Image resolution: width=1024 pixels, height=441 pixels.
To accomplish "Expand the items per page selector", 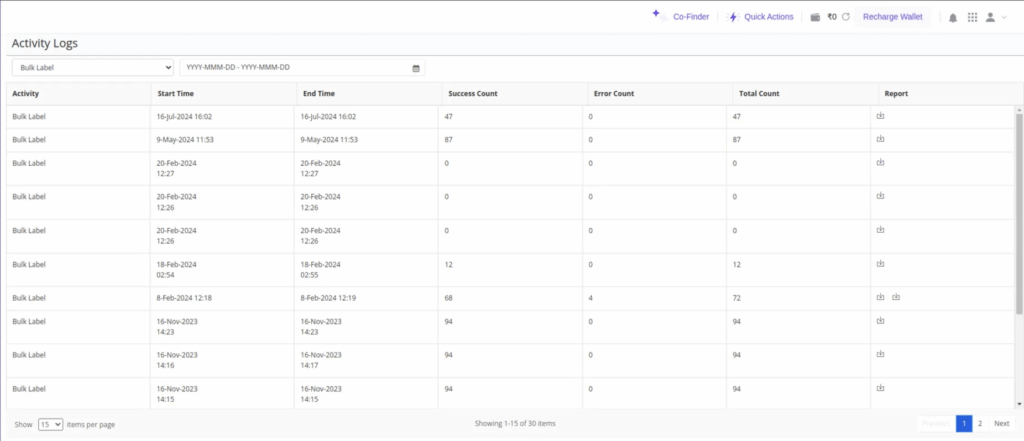I will [x=51, y=424].
